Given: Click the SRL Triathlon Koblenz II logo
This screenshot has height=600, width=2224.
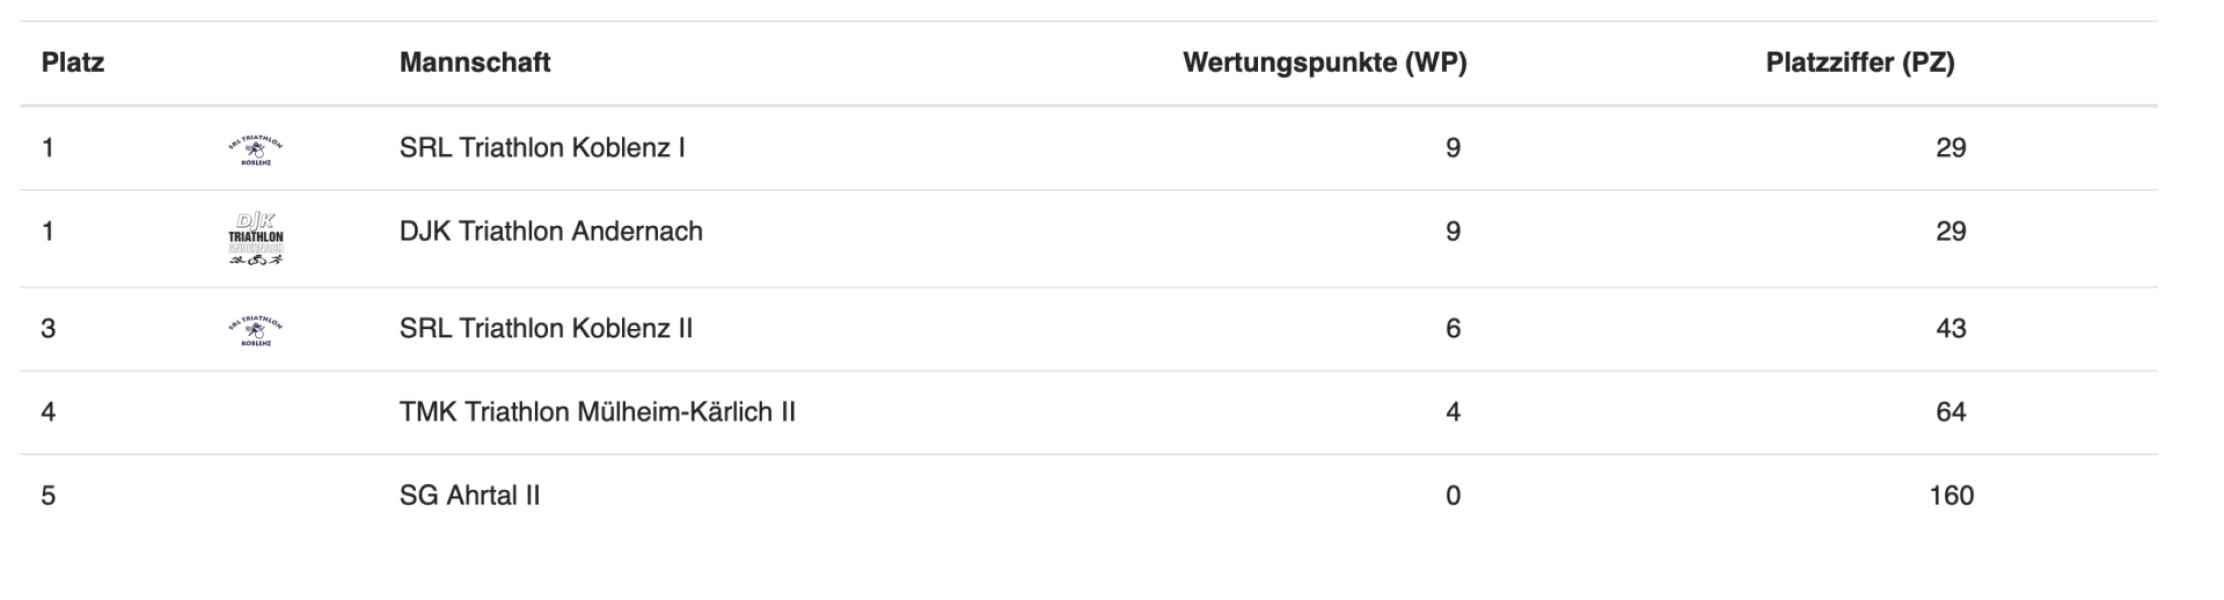Looking at the screenshot, I should 256,329.
